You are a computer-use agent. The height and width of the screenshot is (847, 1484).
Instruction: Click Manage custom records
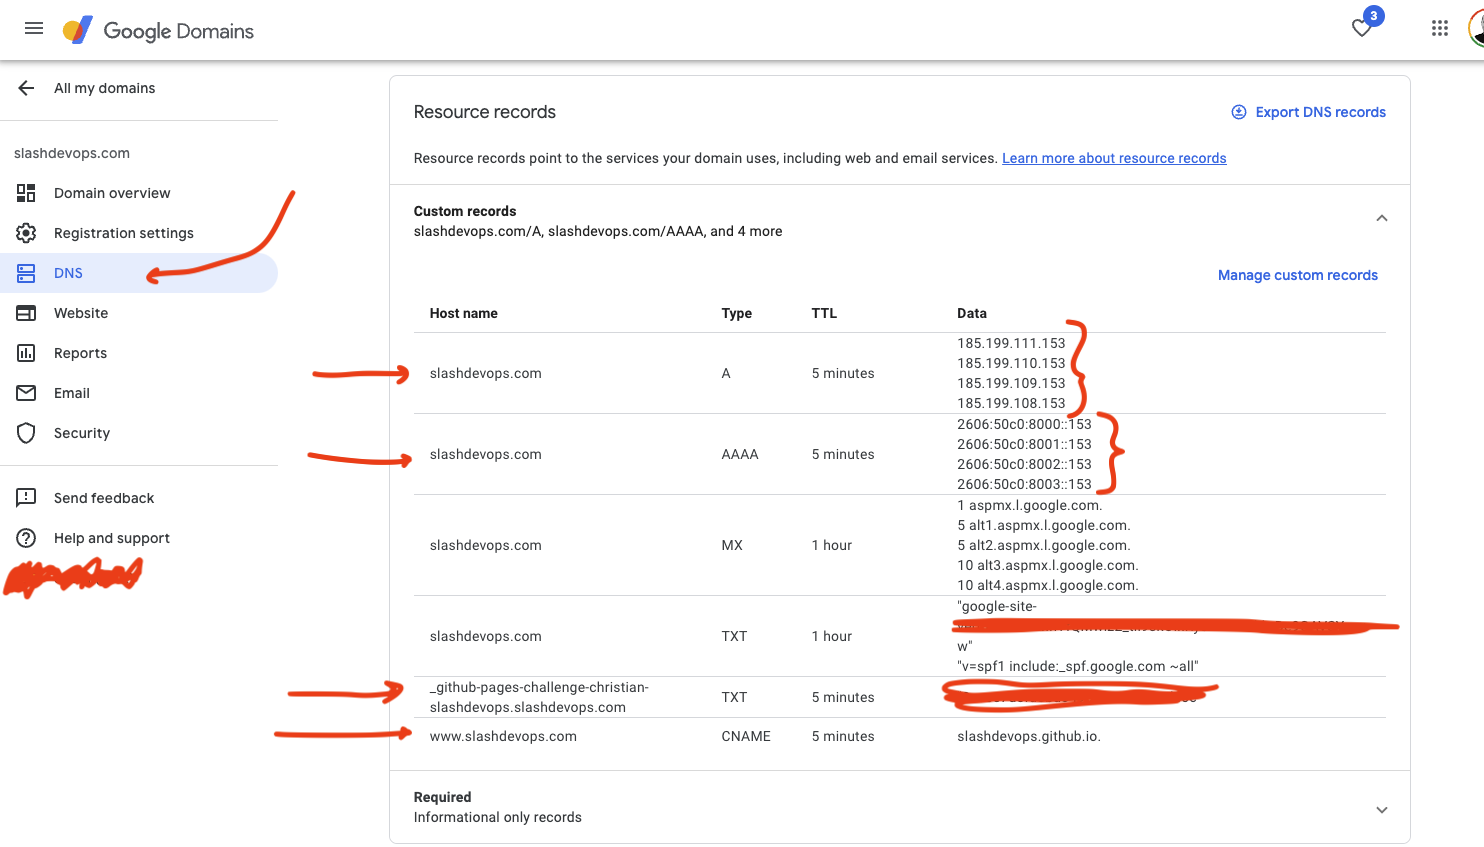pyautogui.click(x=1297, y=275)
